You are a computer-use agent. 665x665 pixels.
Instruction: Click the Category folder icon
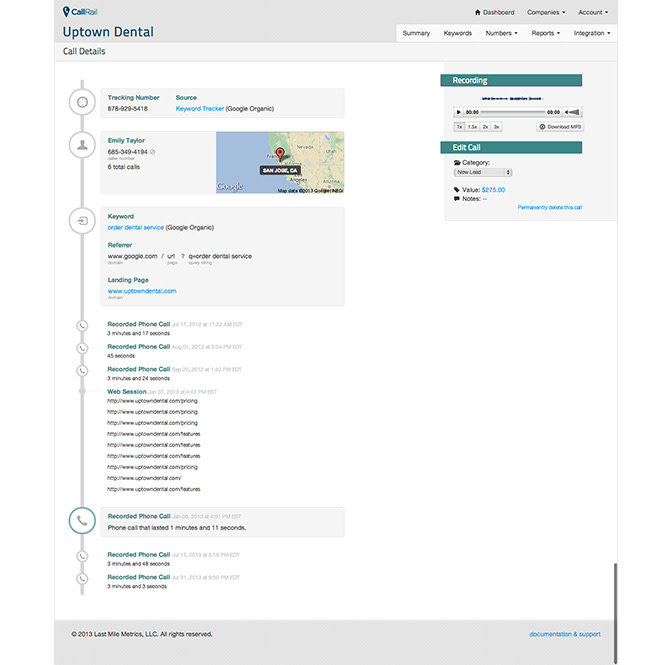click(457, 162)
